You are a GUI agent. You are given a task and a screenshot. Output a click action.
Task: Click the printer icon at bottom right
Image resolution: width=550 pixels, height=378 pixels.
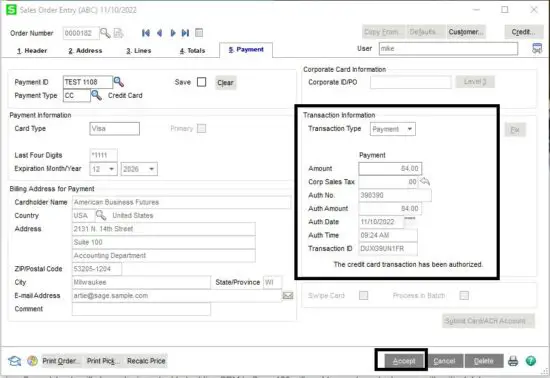pos(513,361)
